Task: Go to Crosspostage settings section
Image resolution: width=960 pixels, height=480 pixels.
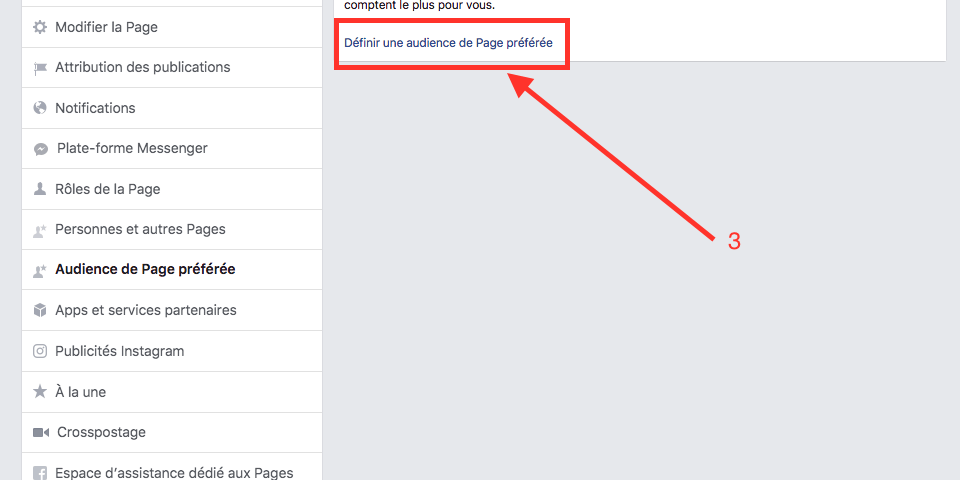Action: pos(172,433)
